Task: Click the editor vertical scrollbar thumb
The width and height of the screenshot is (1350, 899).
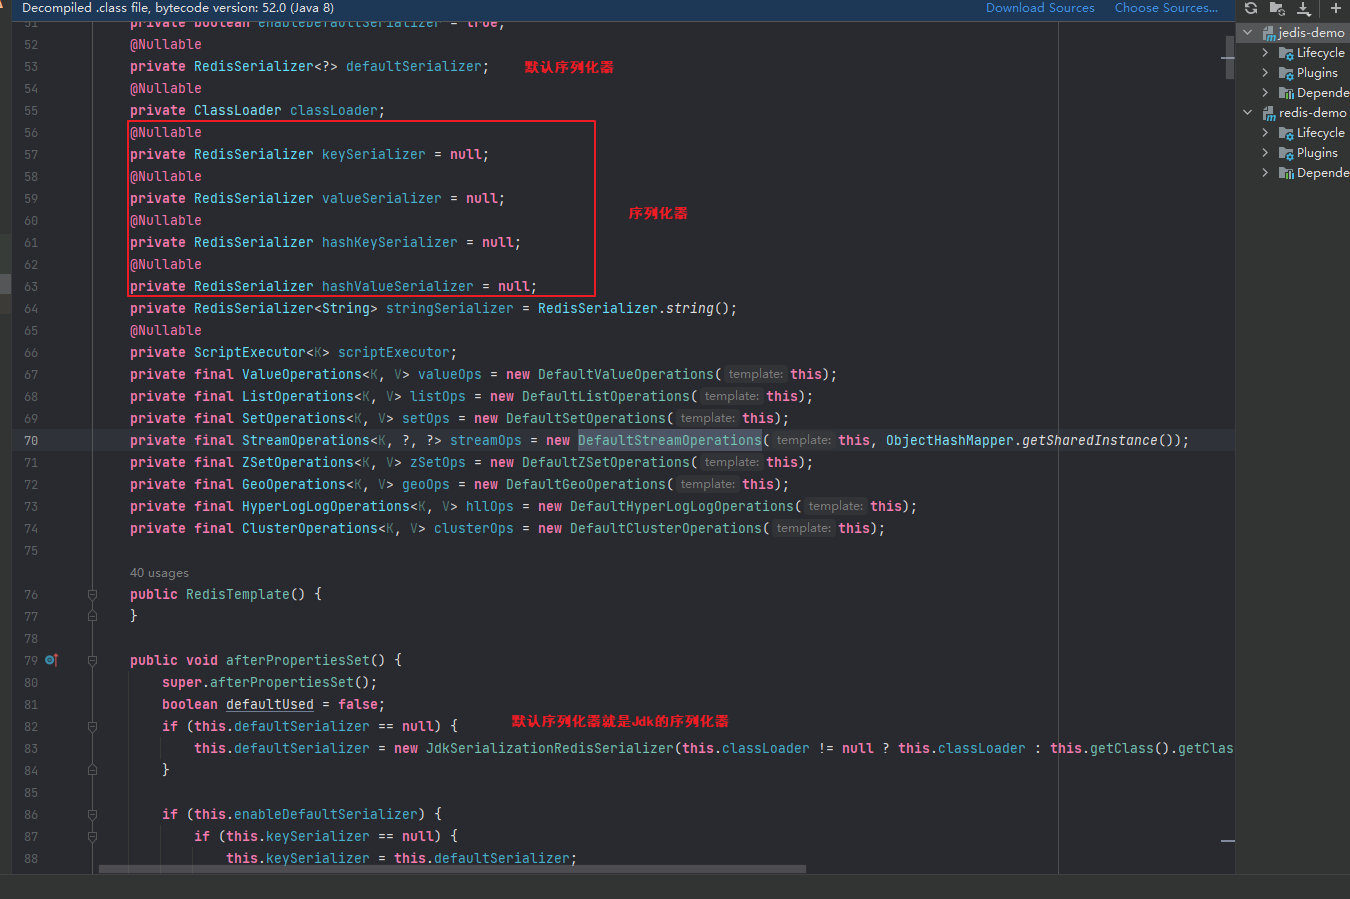Action: pyautogui.click(x=1228, y=57)
